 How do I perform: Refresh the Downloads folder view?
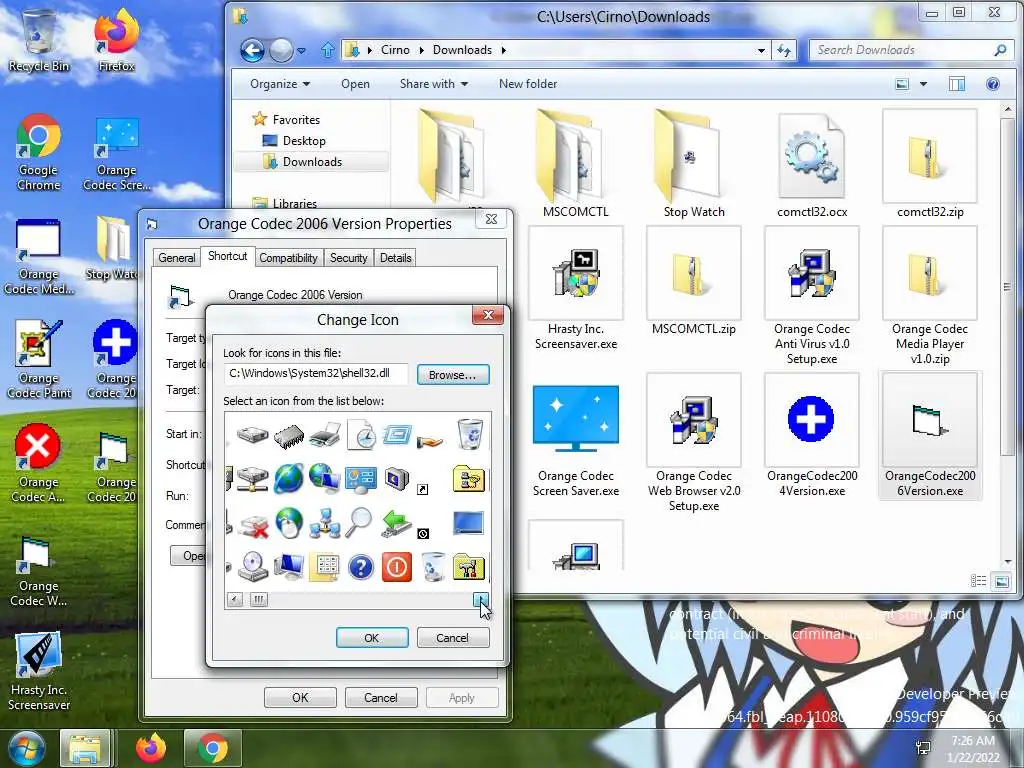click(x=784, y=50)
